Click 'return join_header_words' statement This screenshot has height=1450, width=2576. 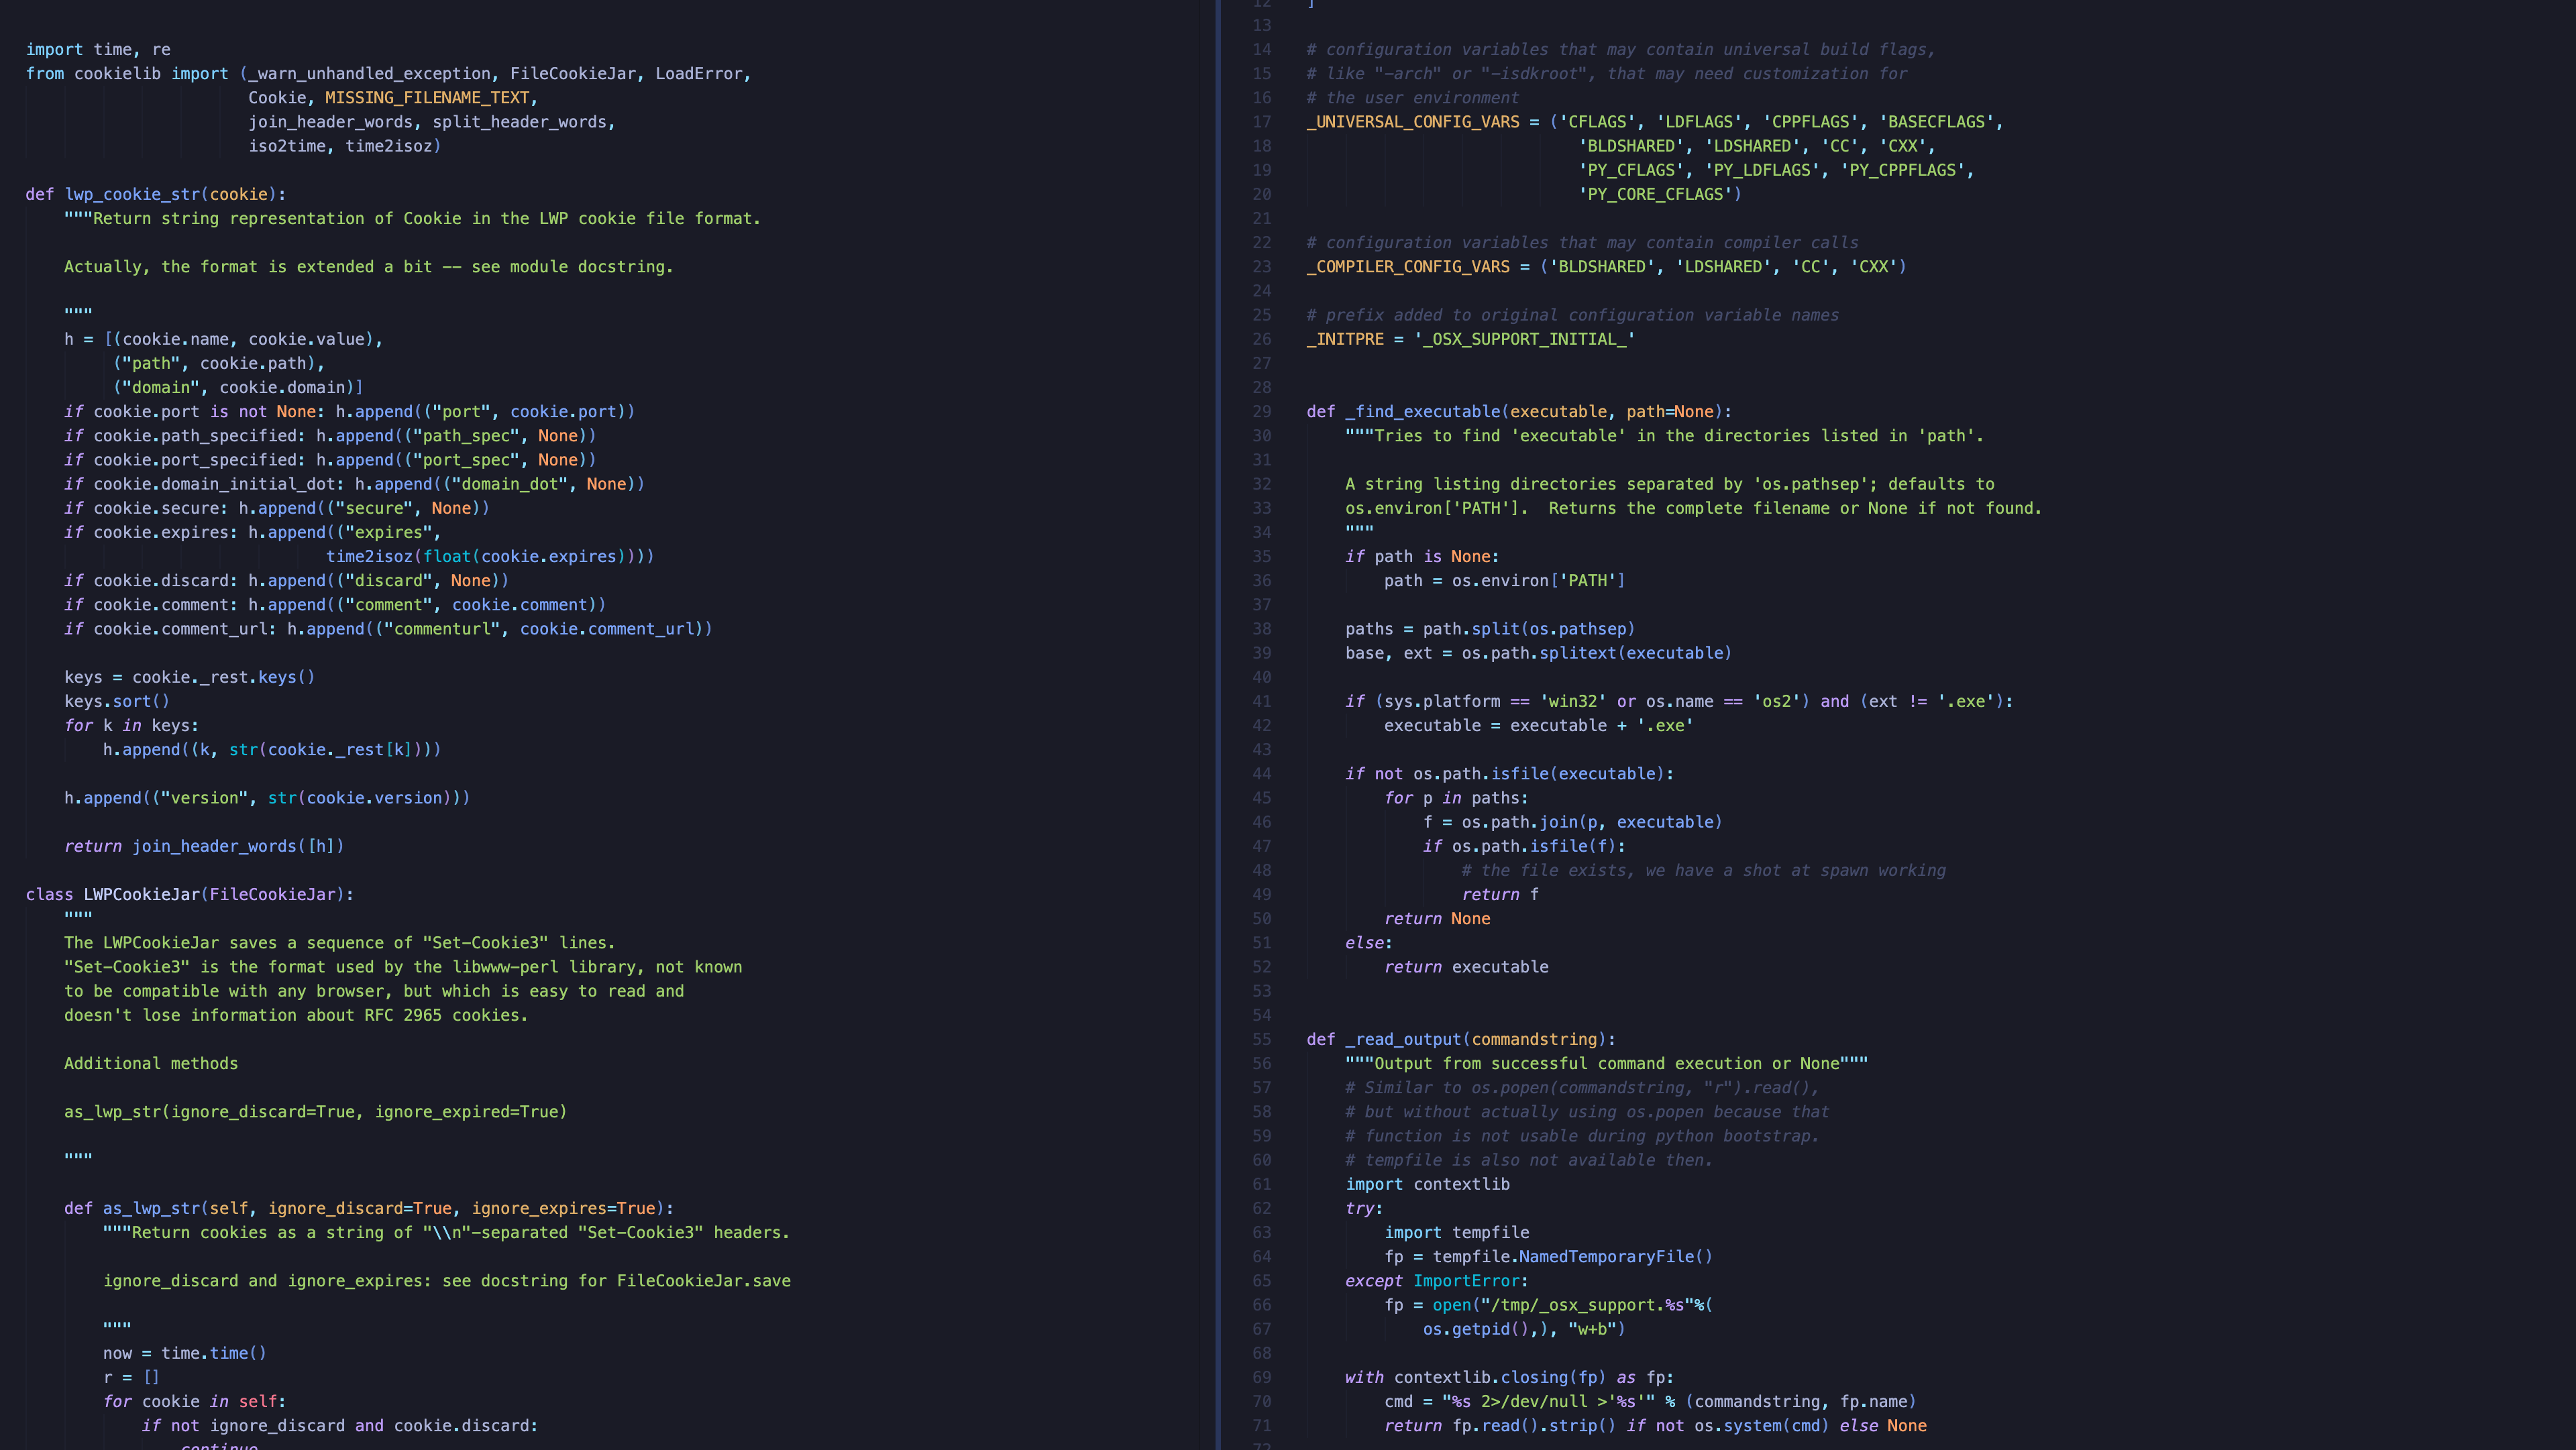204,846
